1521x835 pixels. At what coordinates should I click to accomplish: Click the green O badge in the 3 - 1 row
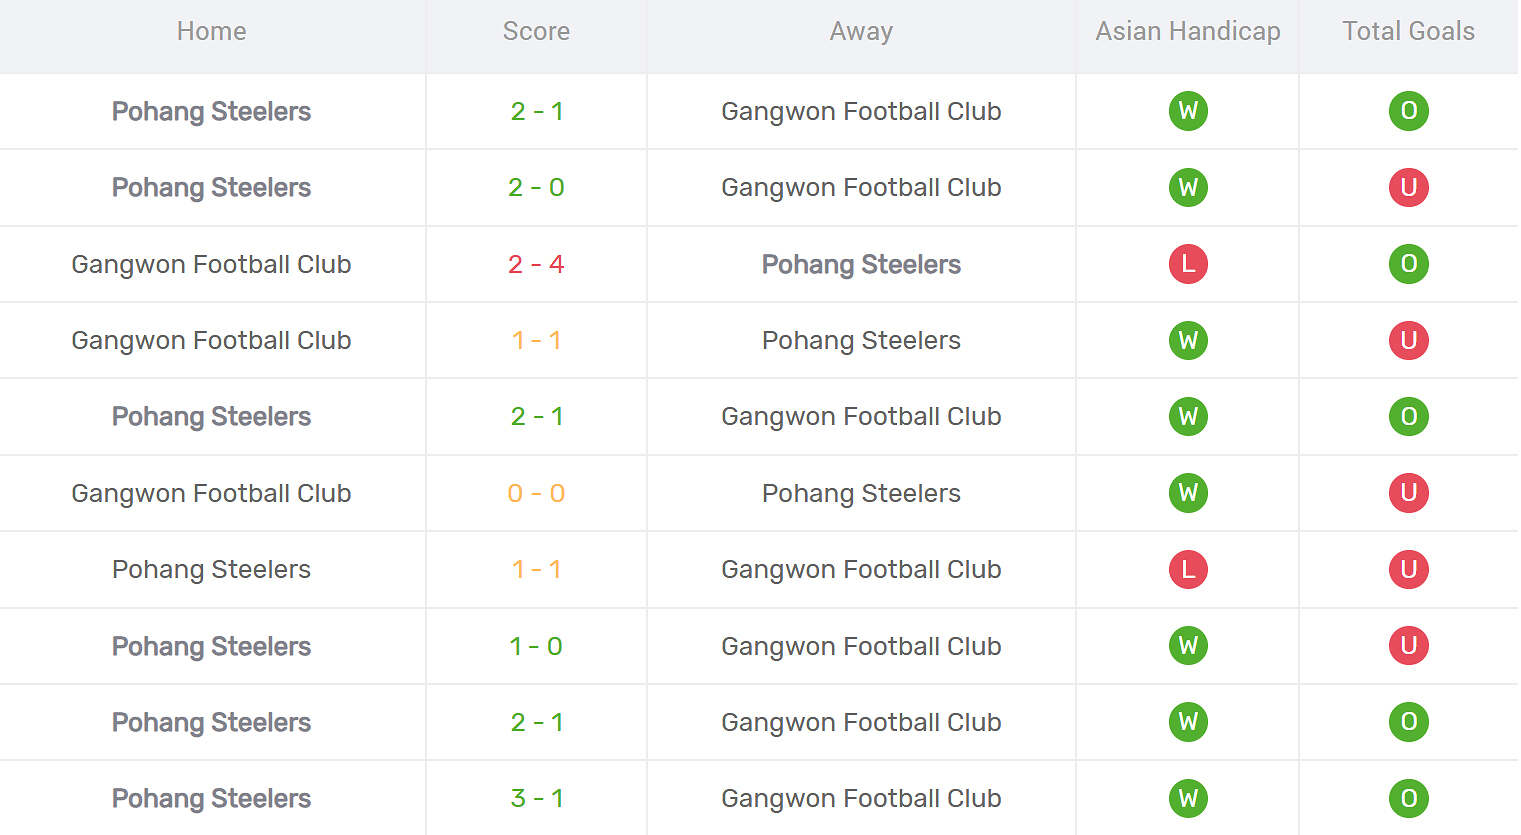1408,798
